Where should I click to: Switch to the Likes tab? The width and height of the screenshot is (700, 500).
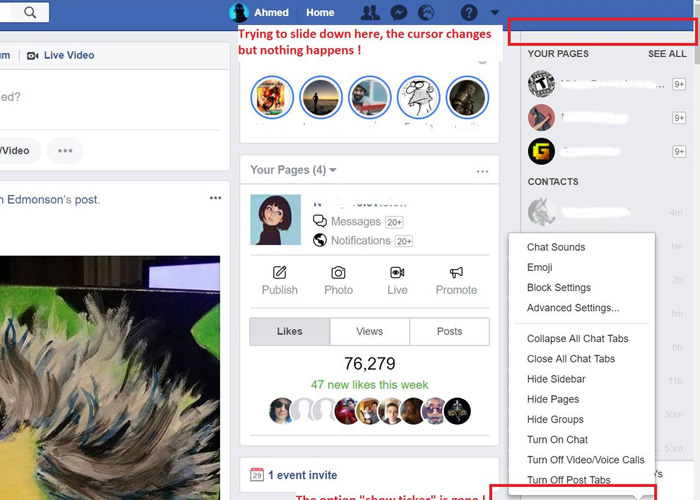290,331
